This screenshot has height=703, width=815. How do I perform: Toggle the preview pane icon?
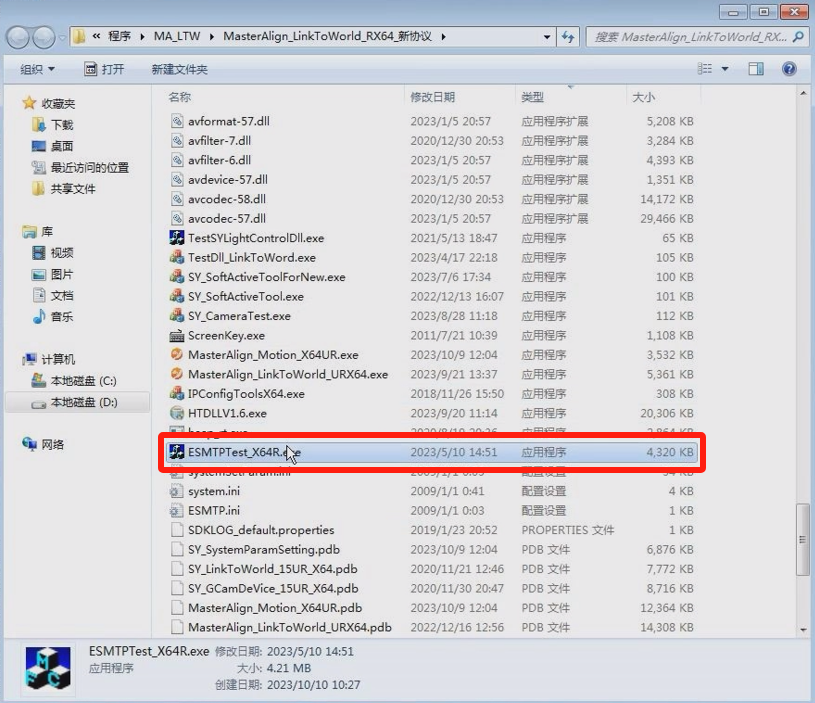pos(756,69)
